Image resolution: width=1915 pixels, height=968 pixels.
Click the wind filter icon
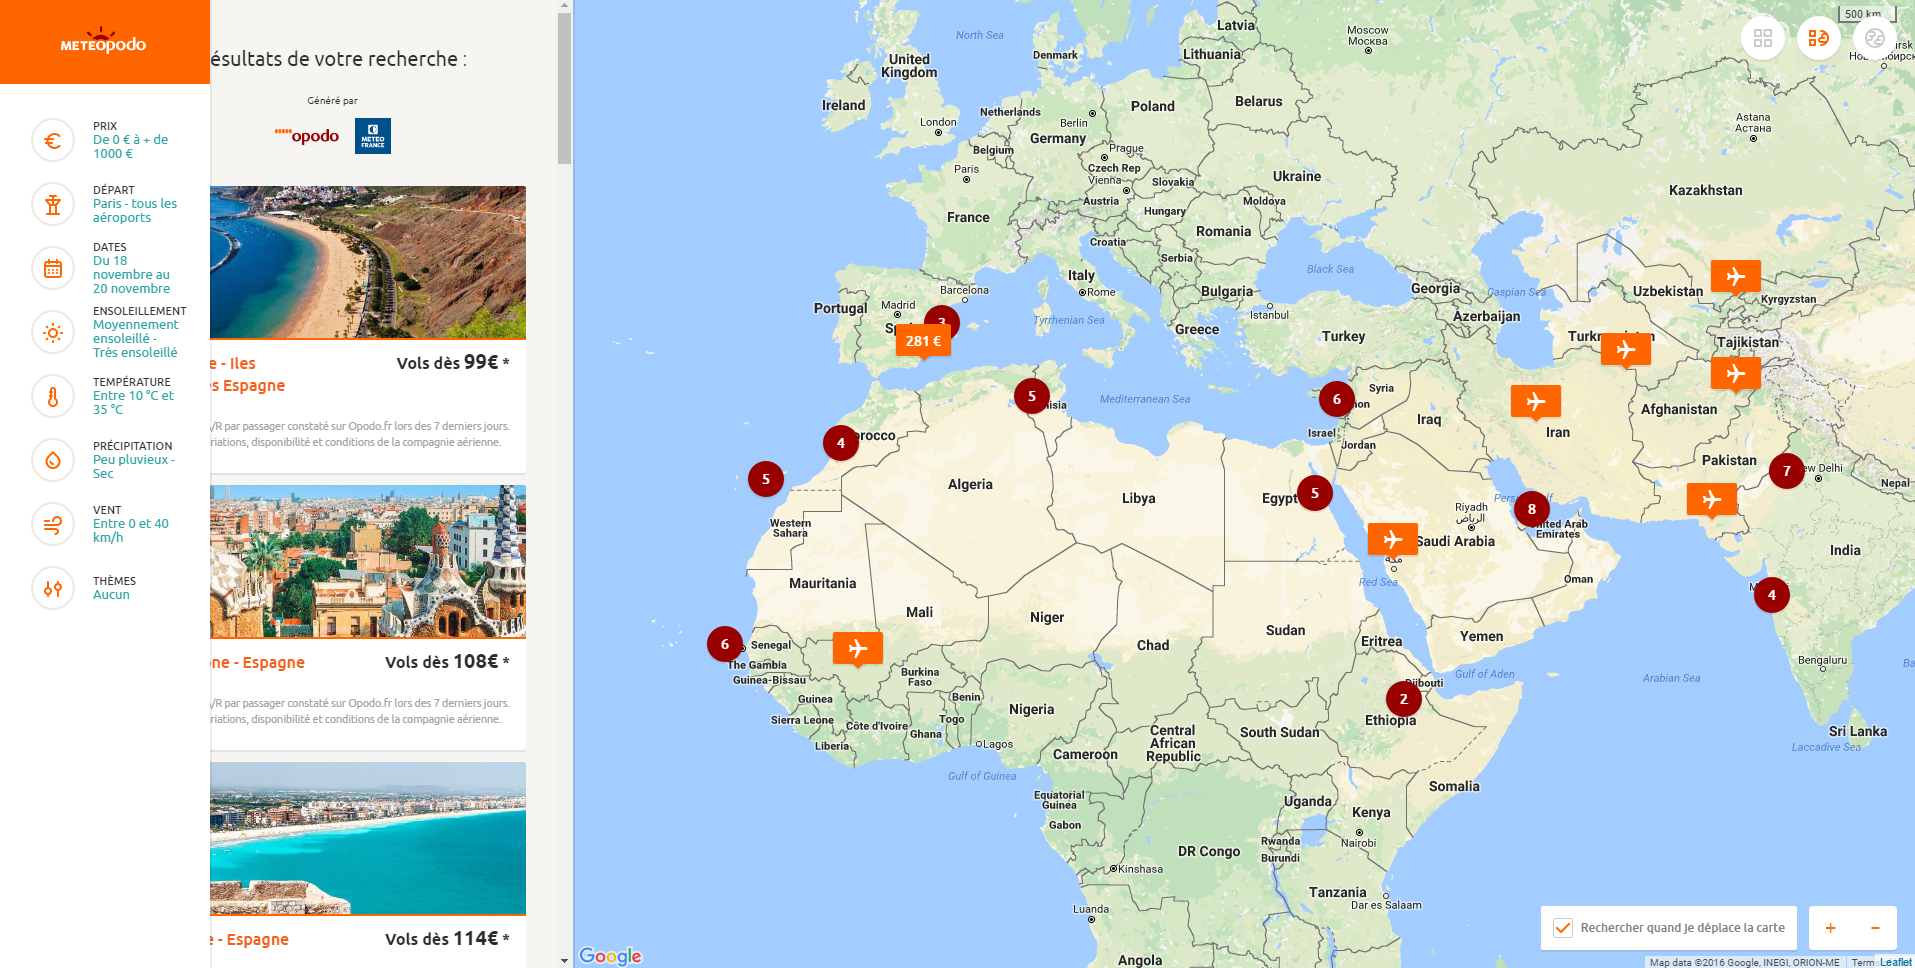click(x=53, y=524)
